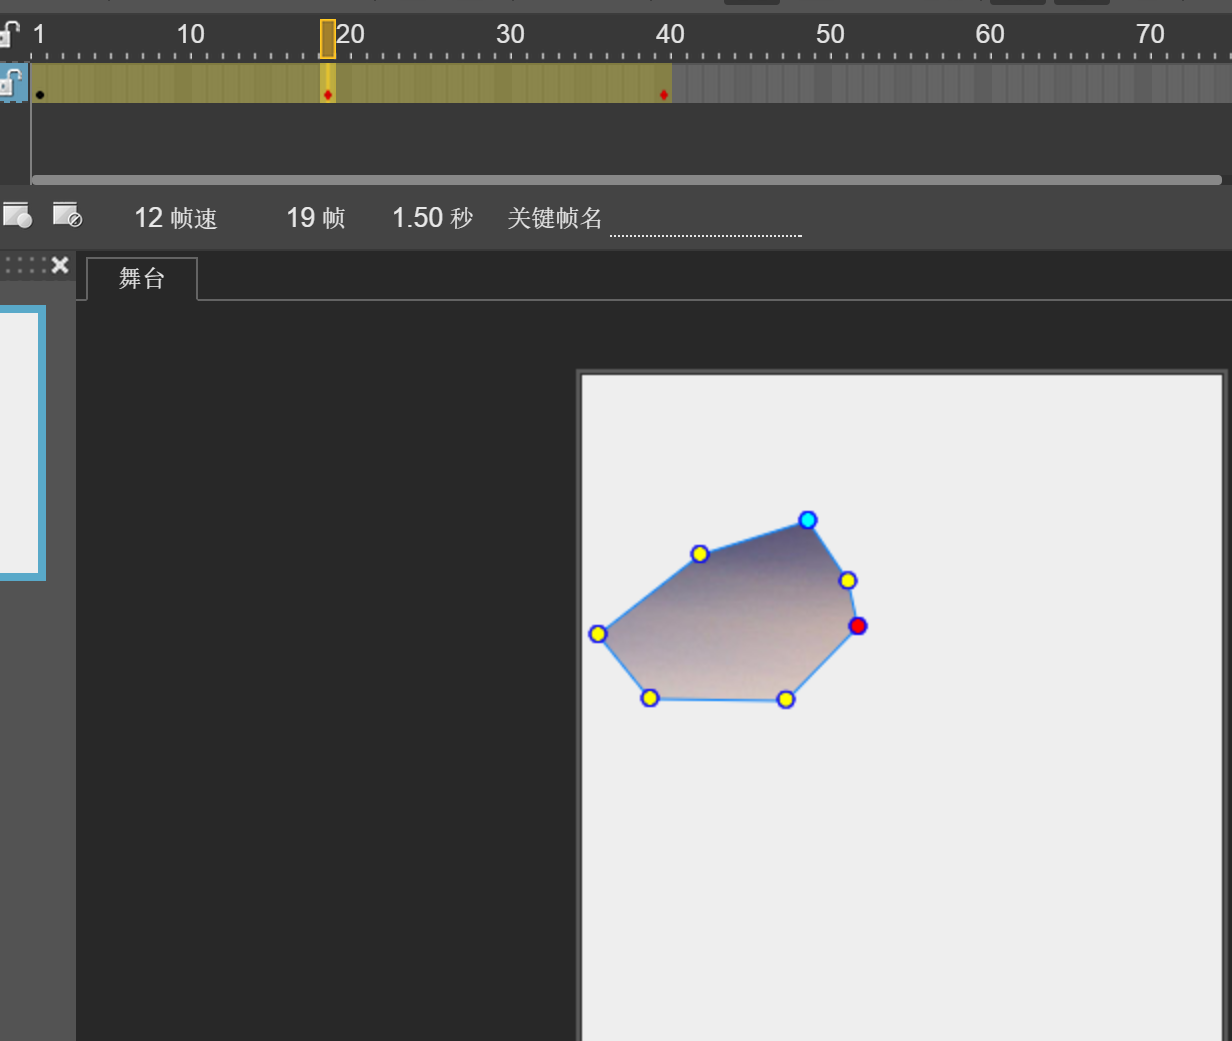The image size is (1232, 1041).
Task: Click the remove keyframe icon
Action: [x=67, y=215]
